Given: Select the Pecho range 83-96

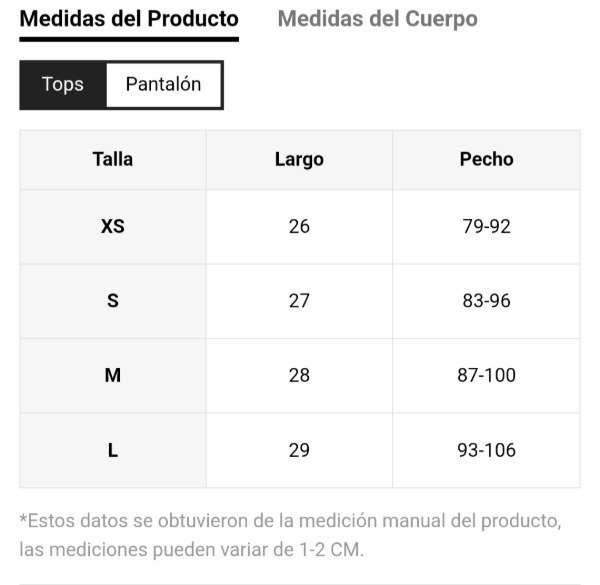Looking at the screenshot, I should 486,300.
